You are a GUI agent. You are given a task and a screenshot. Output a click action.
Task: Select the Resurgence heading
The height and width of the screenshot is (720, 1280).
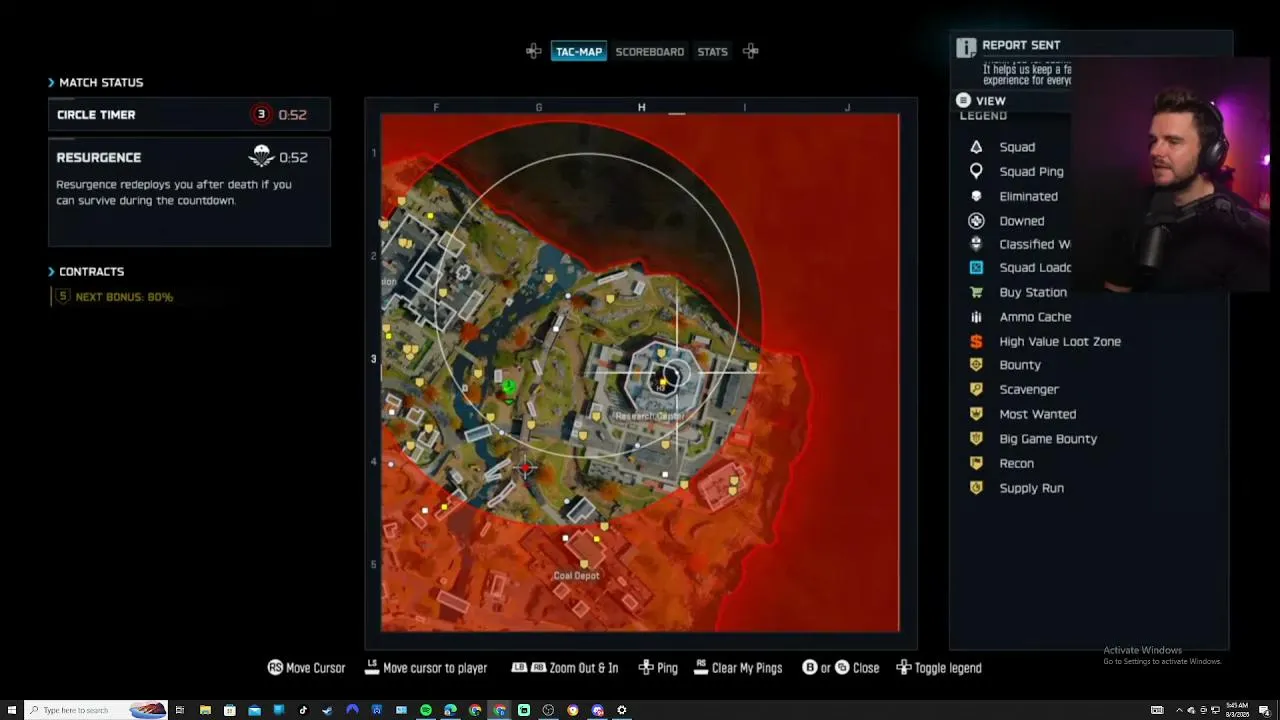click(x=99, y=157)
